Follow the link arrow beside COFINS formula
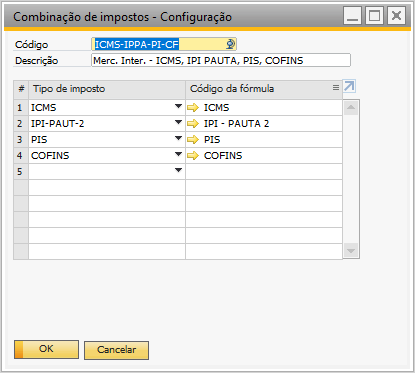415x373 pixels. pyautogui.click(x=193, y=156)
